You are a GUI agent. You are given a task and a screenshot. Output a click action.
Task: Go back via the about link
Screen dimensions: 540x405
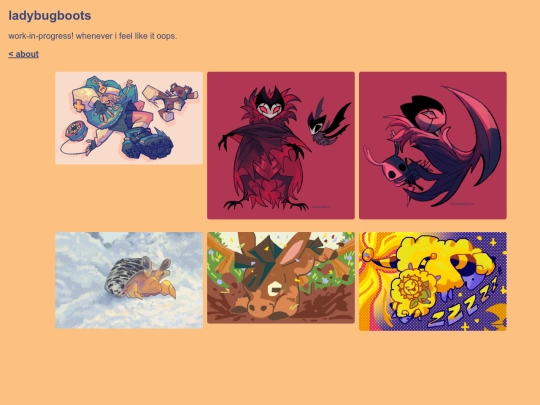[23, 54]
